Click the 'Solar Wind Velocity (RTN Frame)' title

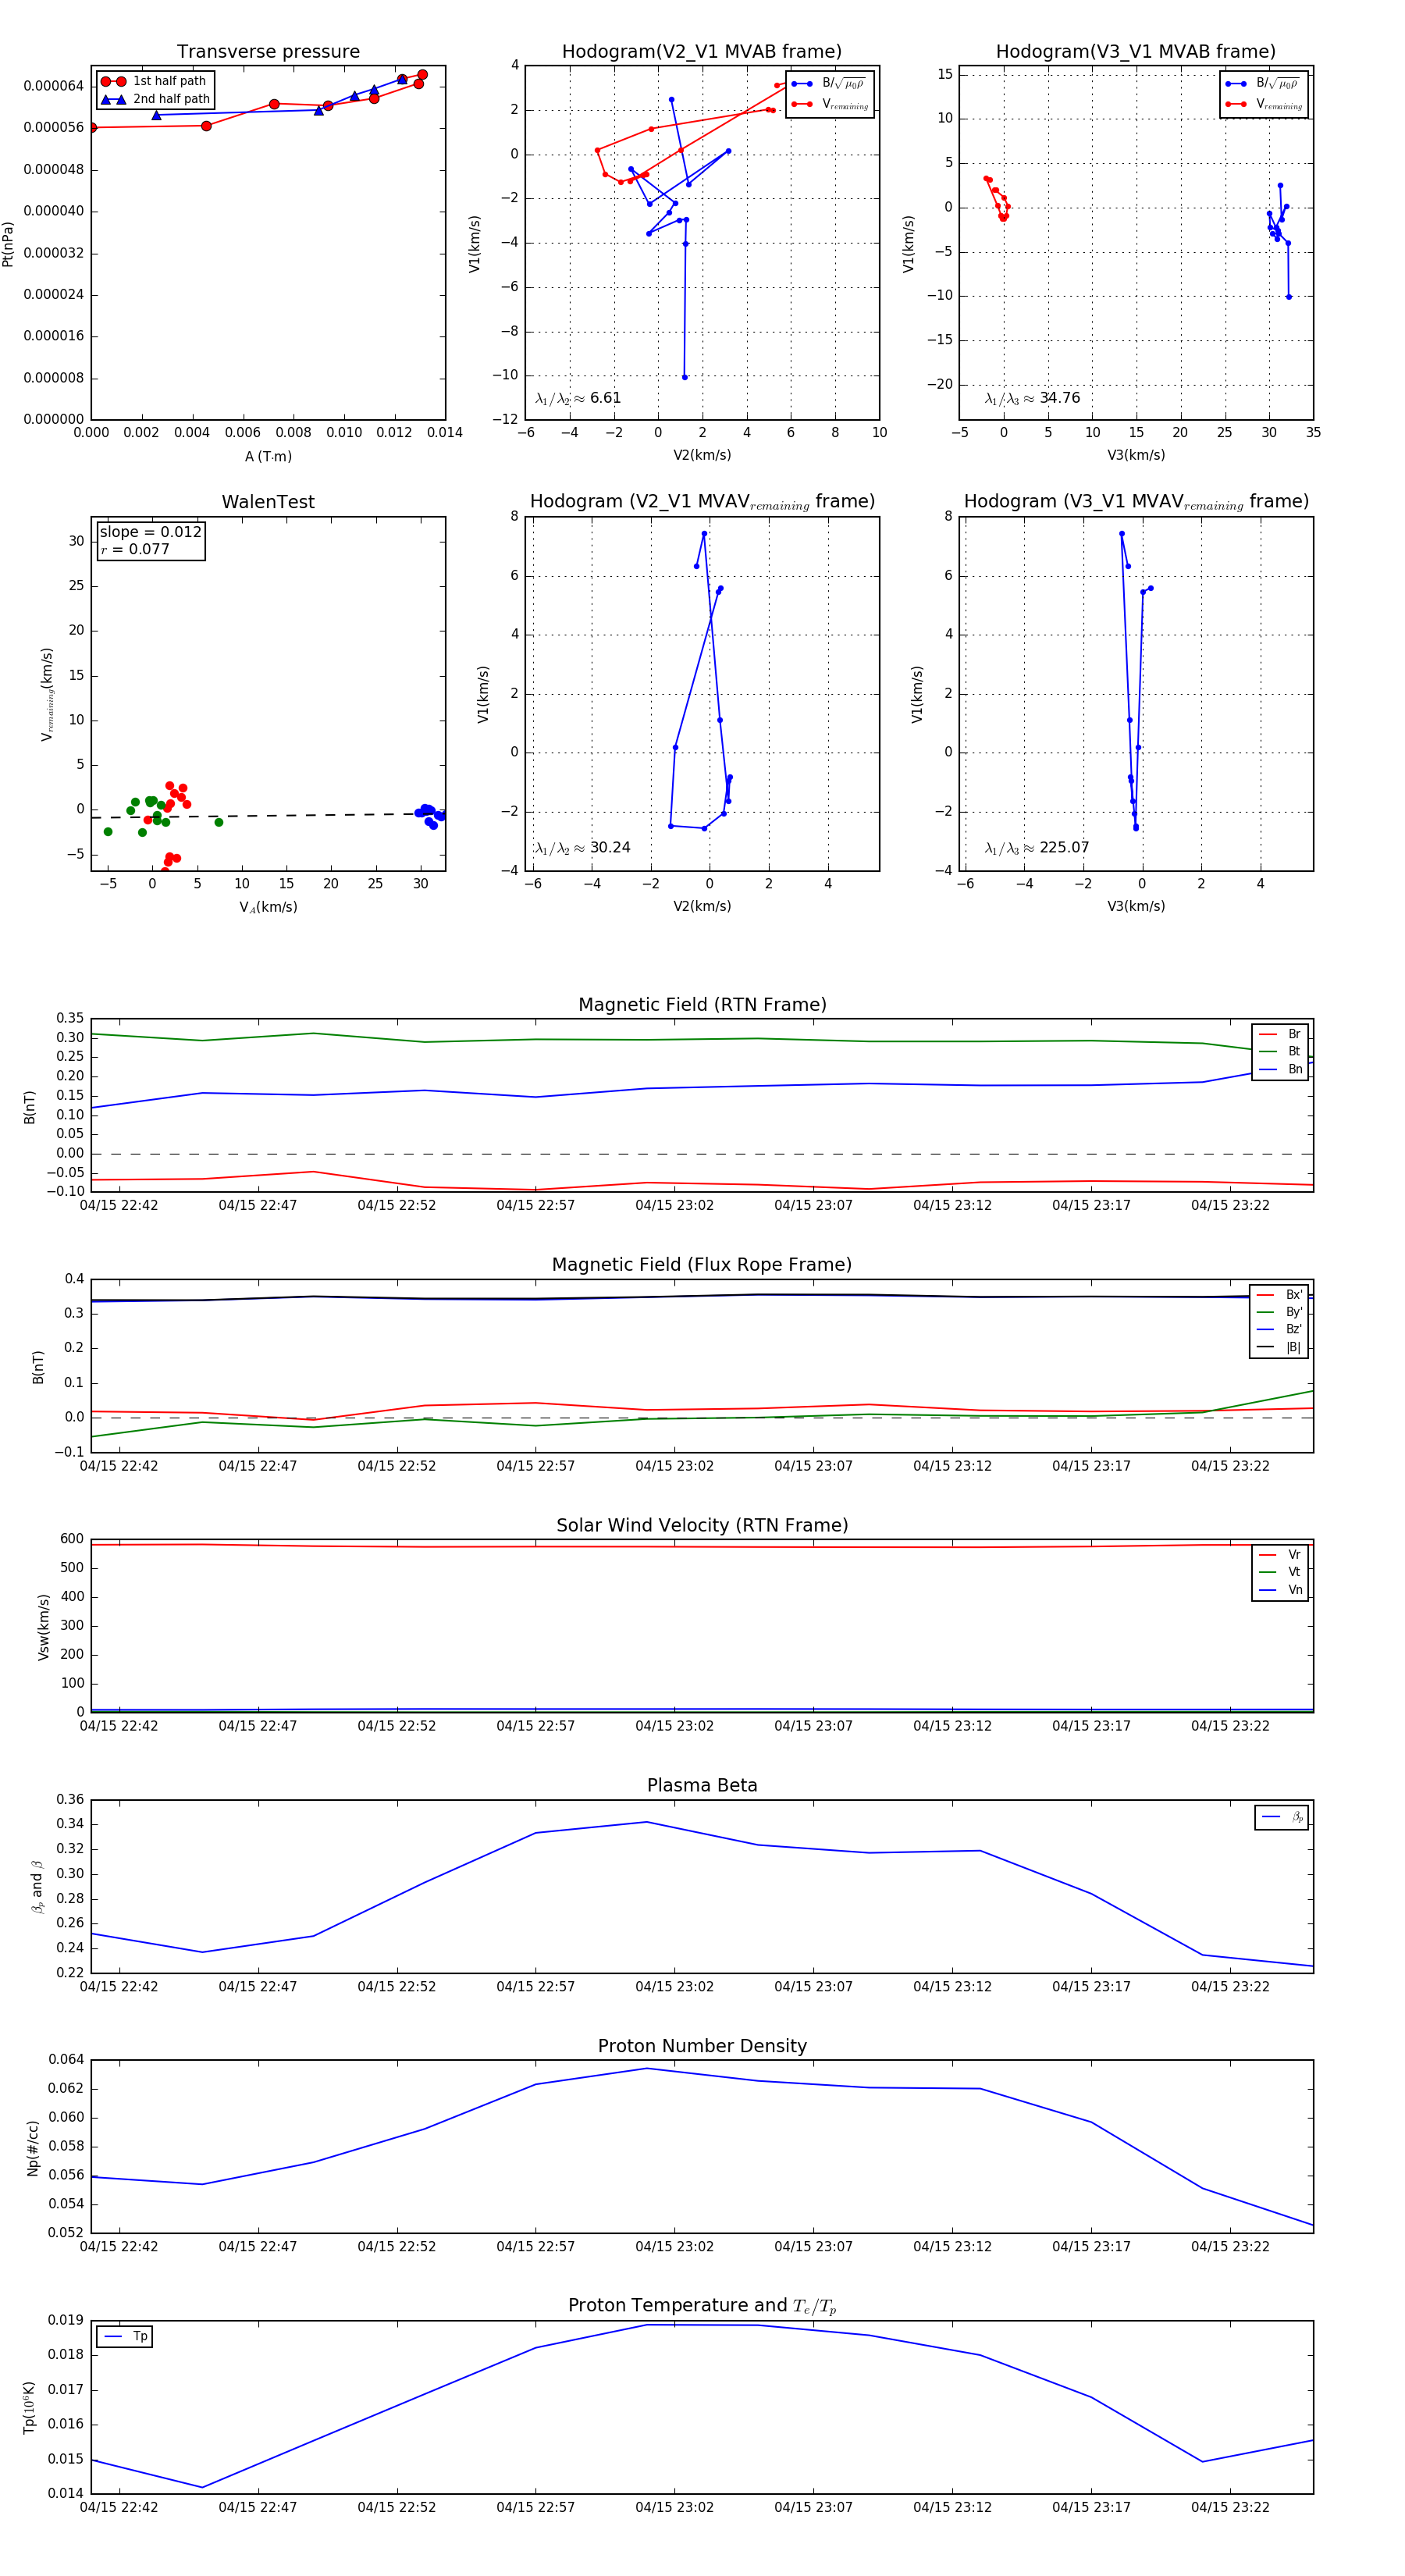pyautogui.click(x=702, y=1526)
